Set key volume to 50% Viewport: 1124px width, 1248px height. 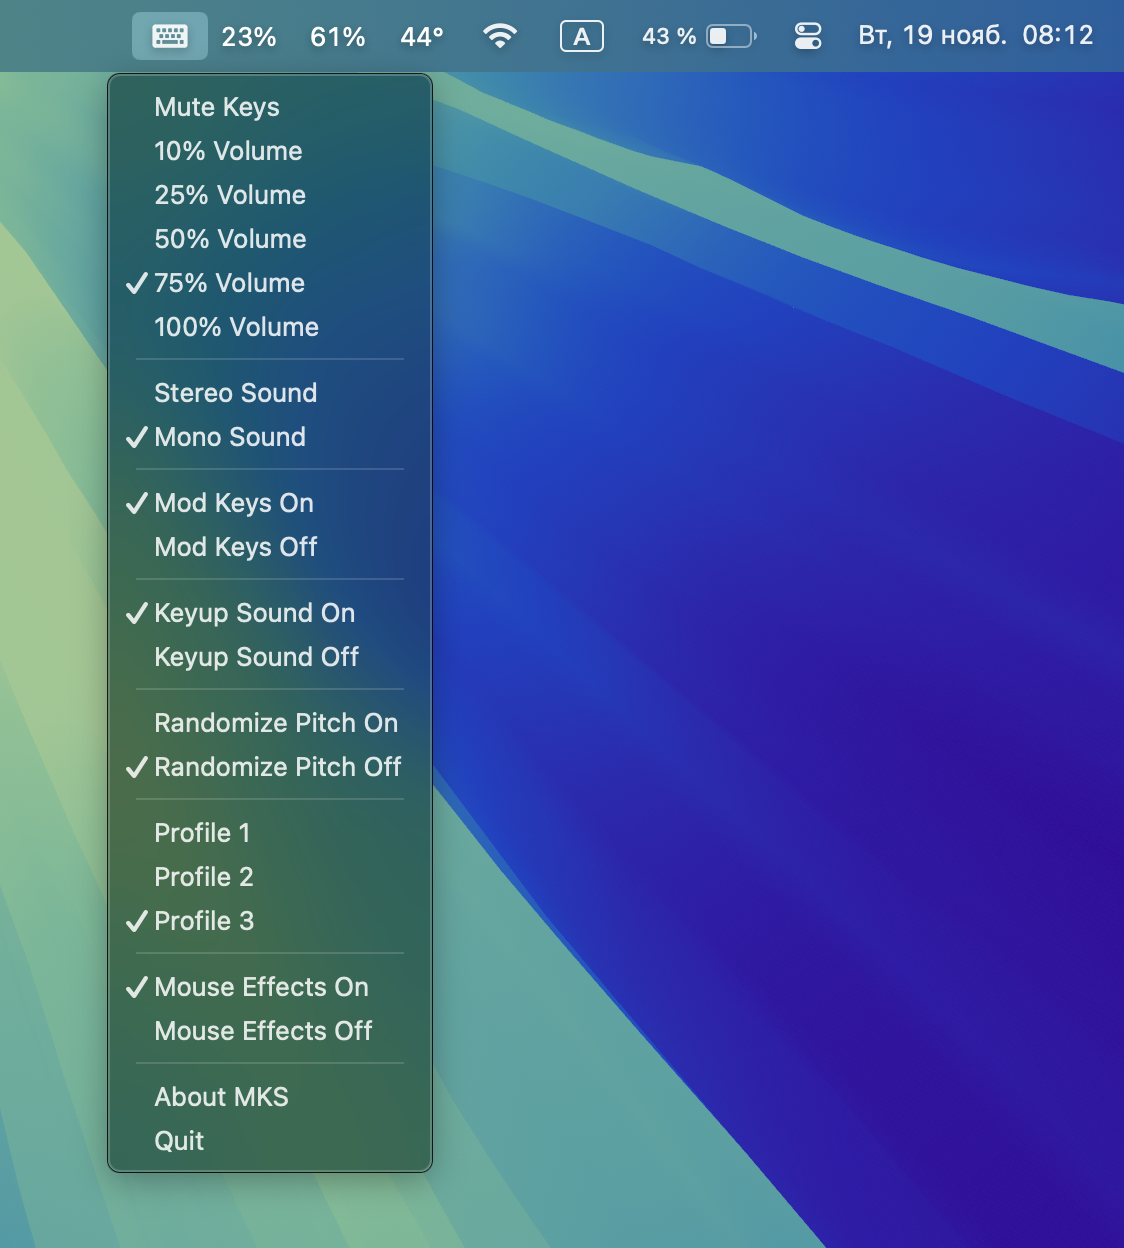[230, 239]
